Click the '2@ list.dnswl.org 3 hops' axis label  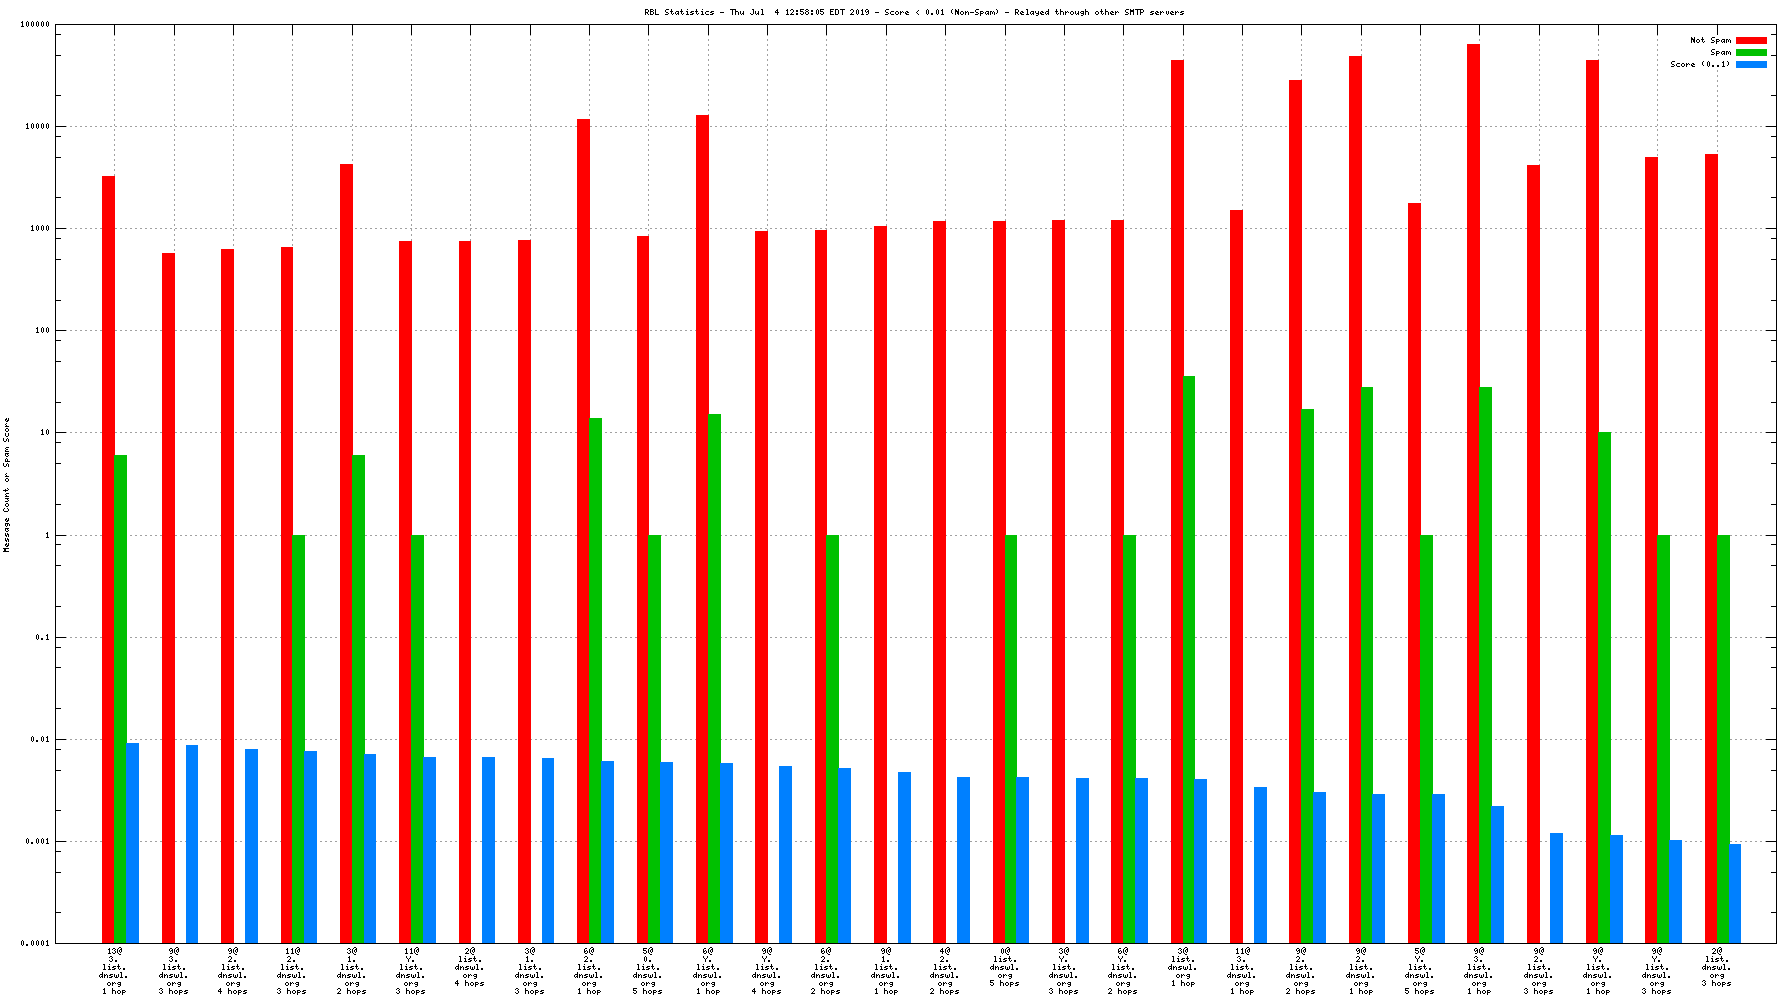[1716, 967]
